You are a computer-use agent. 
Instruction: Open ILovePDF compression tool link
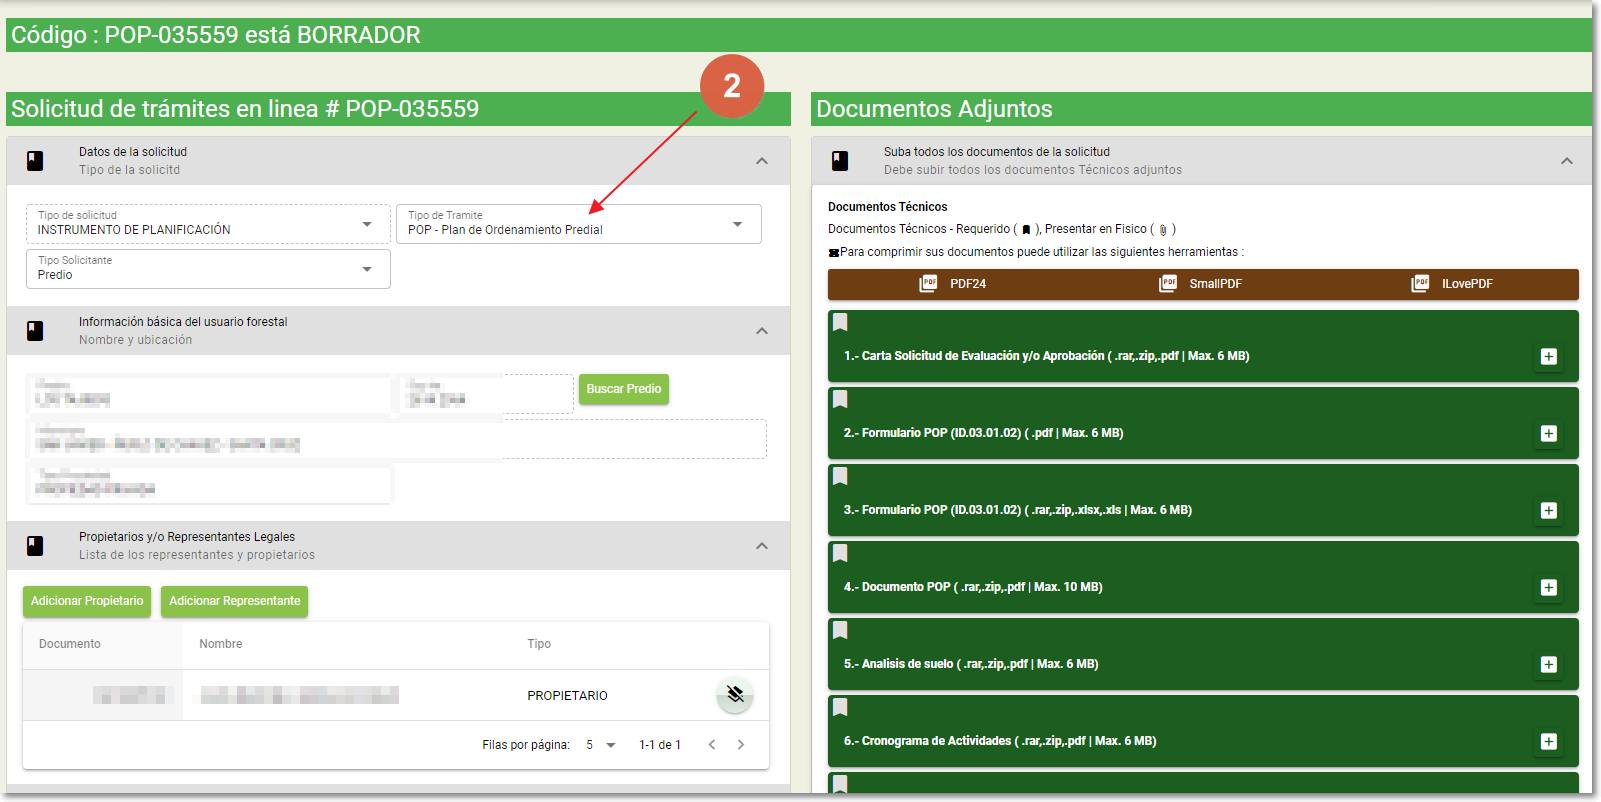(1455, 284)
